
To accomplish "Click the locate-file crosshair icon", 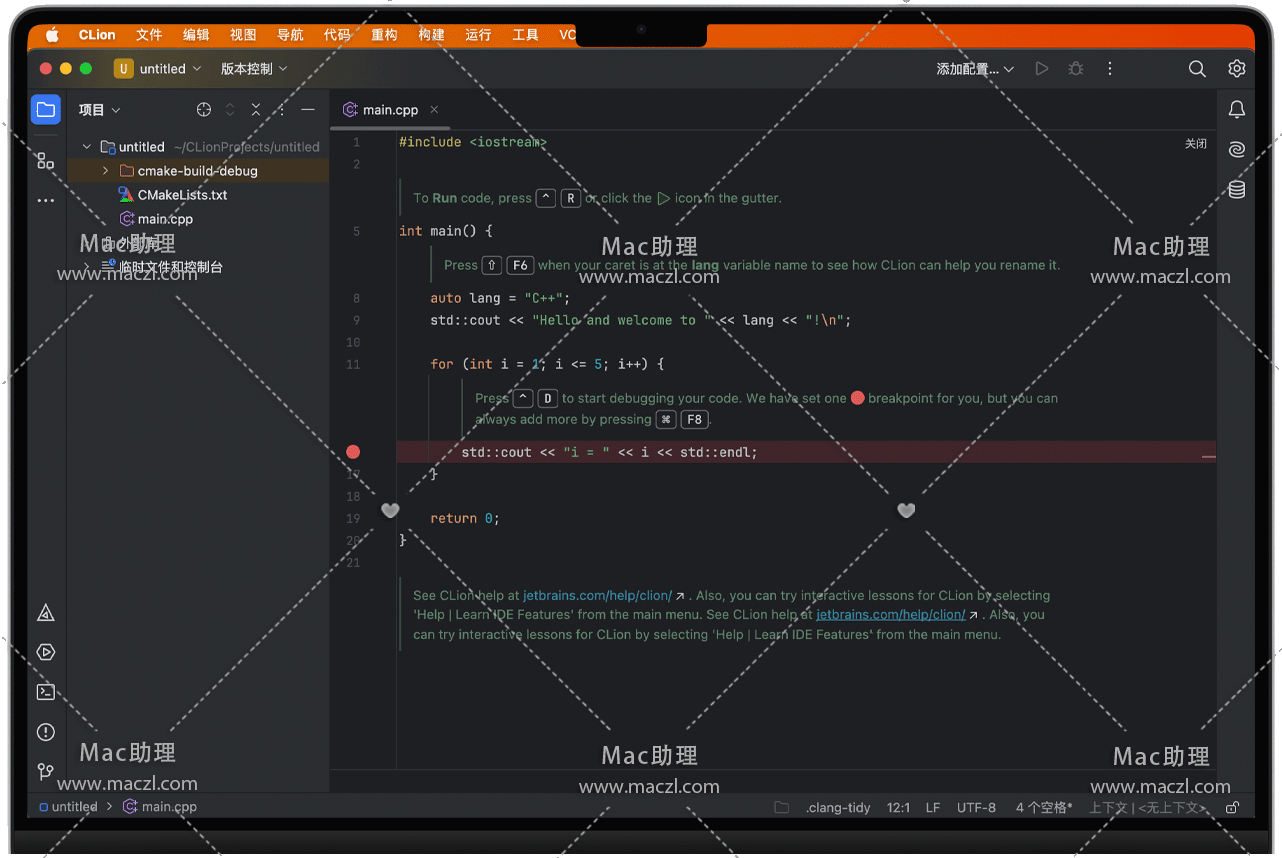I will pyautogui.click(x=204, y=110).
